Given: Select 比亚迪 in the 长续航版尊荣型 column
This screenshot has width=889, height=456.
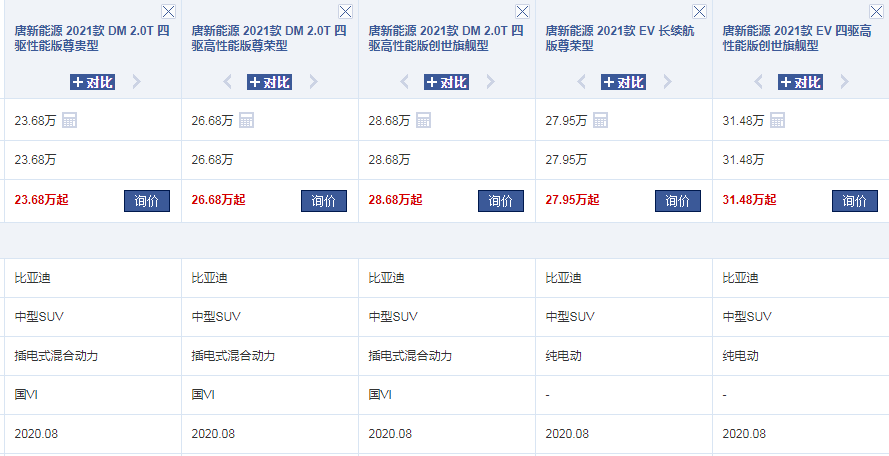Looking at the screenshot, I should pos(564,278).
